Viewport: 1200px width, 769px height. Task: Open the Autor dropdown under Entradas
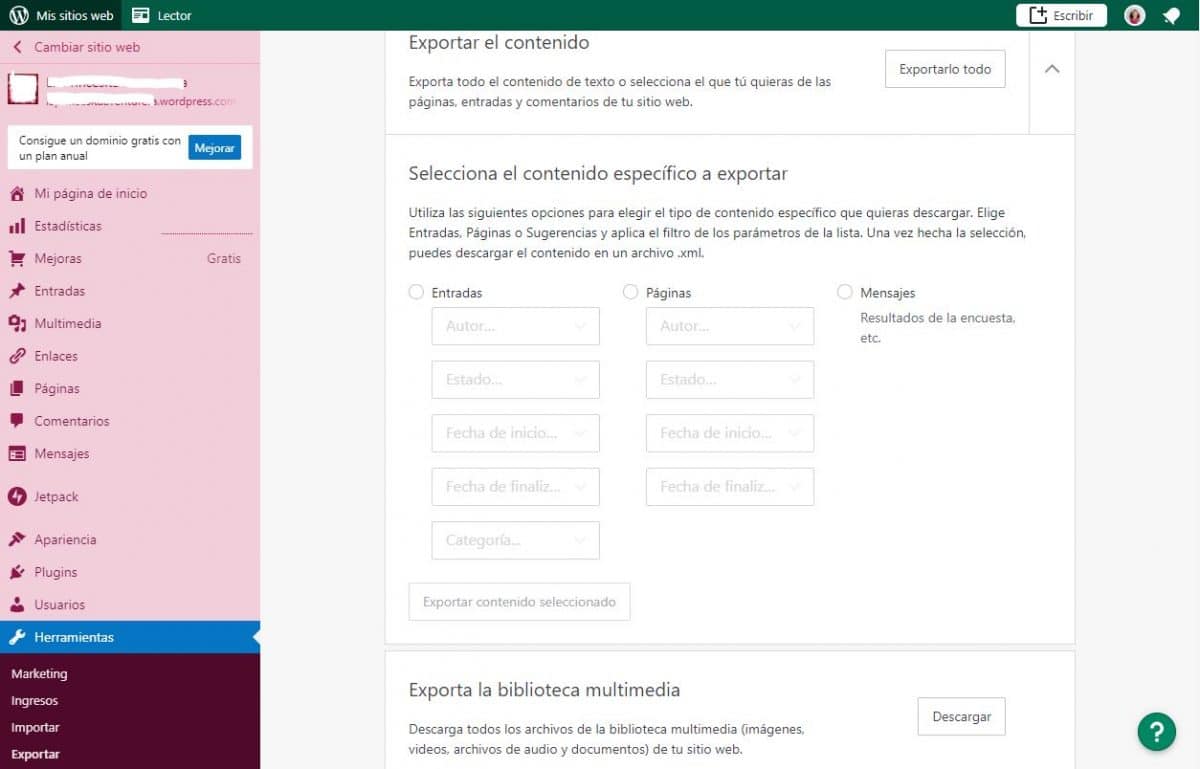[x=516, y=326]
